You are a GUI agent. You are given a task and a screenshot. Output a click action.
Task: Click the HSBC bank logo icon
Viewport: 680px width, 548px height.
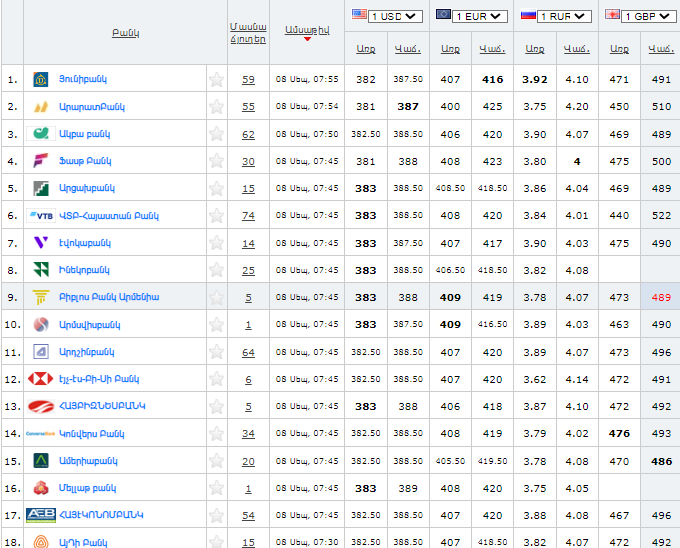(x=41, y=379)
